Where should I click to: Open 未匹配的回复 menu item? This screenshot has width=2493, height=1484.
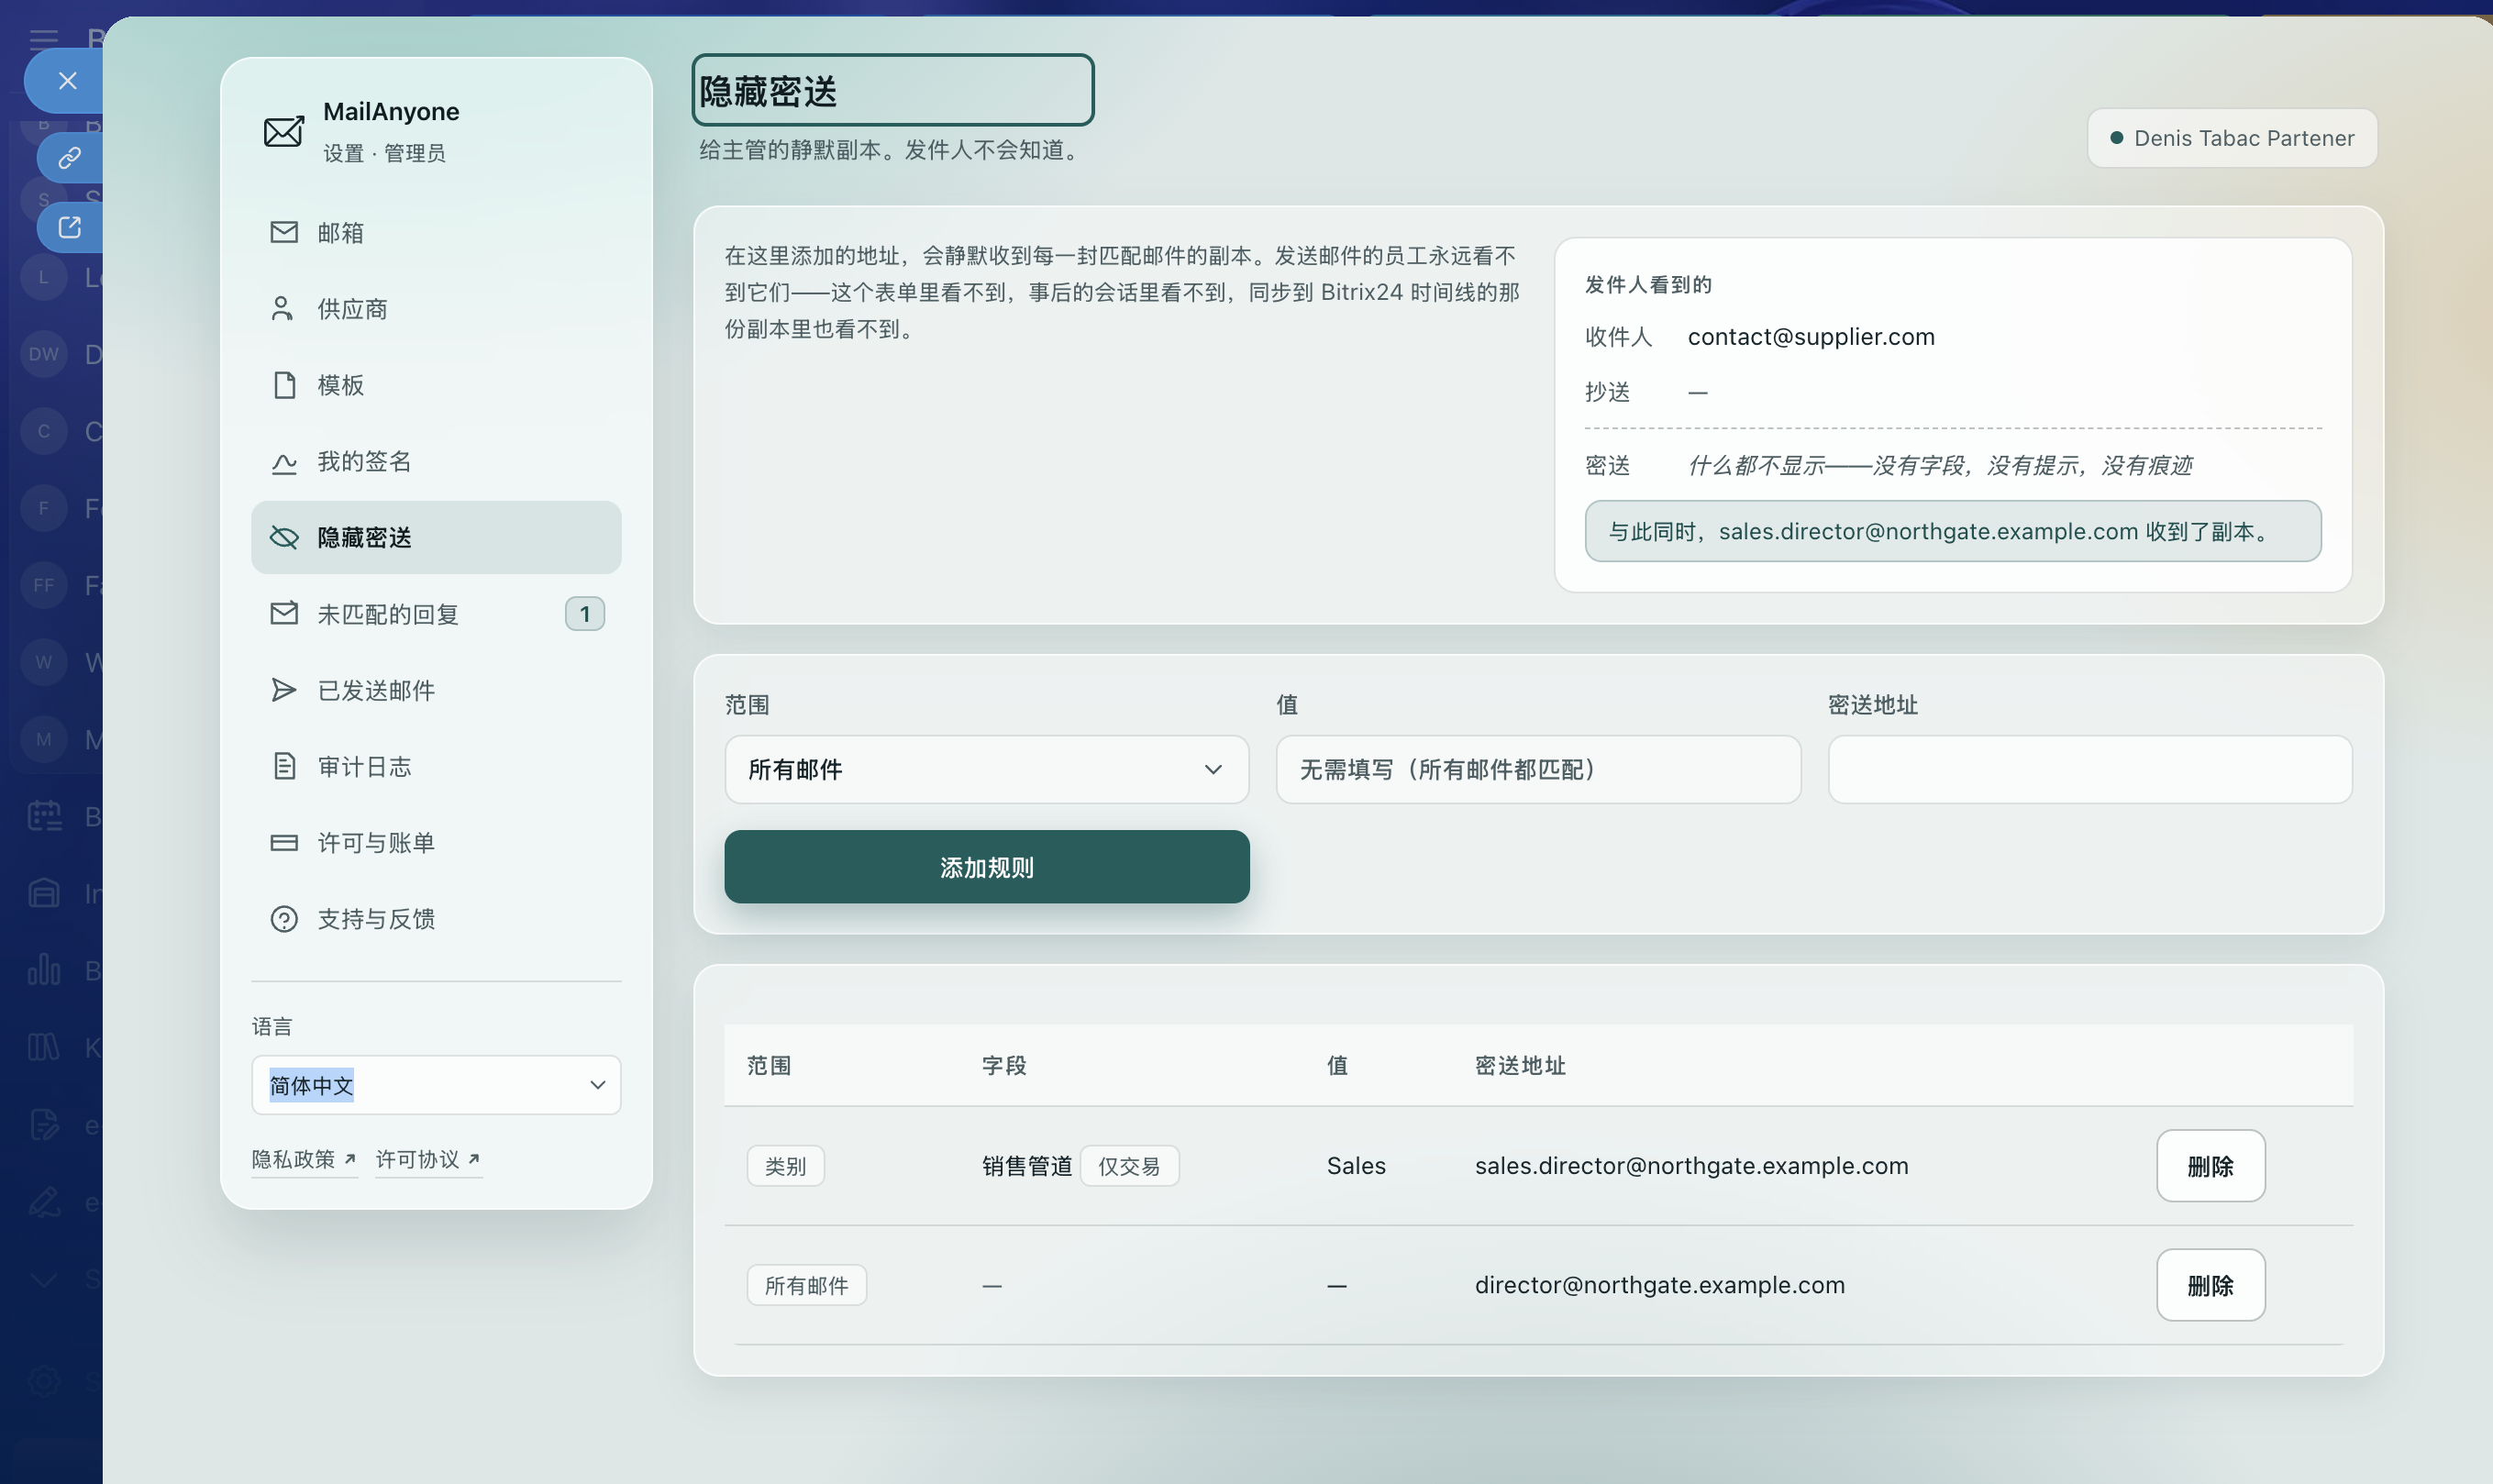(436, 614)
